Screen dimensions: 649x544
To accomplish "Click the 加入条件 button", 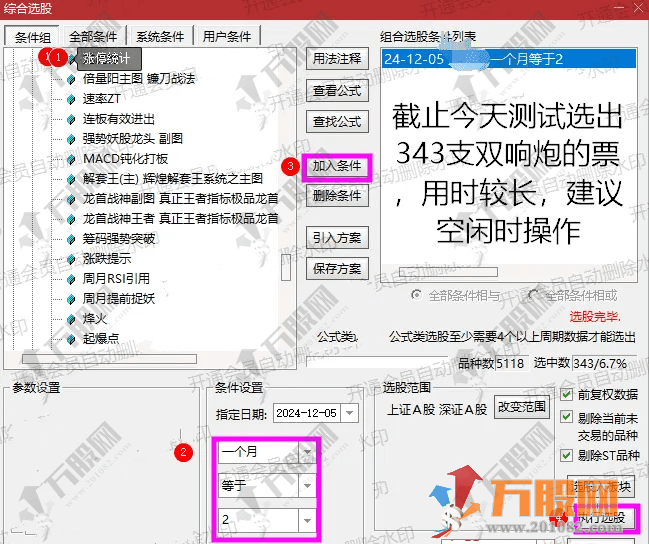I will click(337, 166).
